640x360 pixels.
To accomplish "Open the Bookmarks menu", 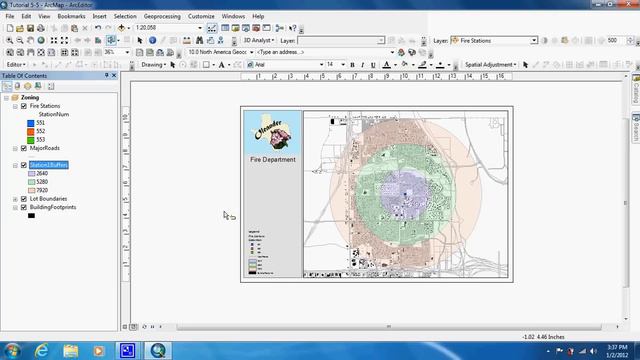I will point(71,16).
